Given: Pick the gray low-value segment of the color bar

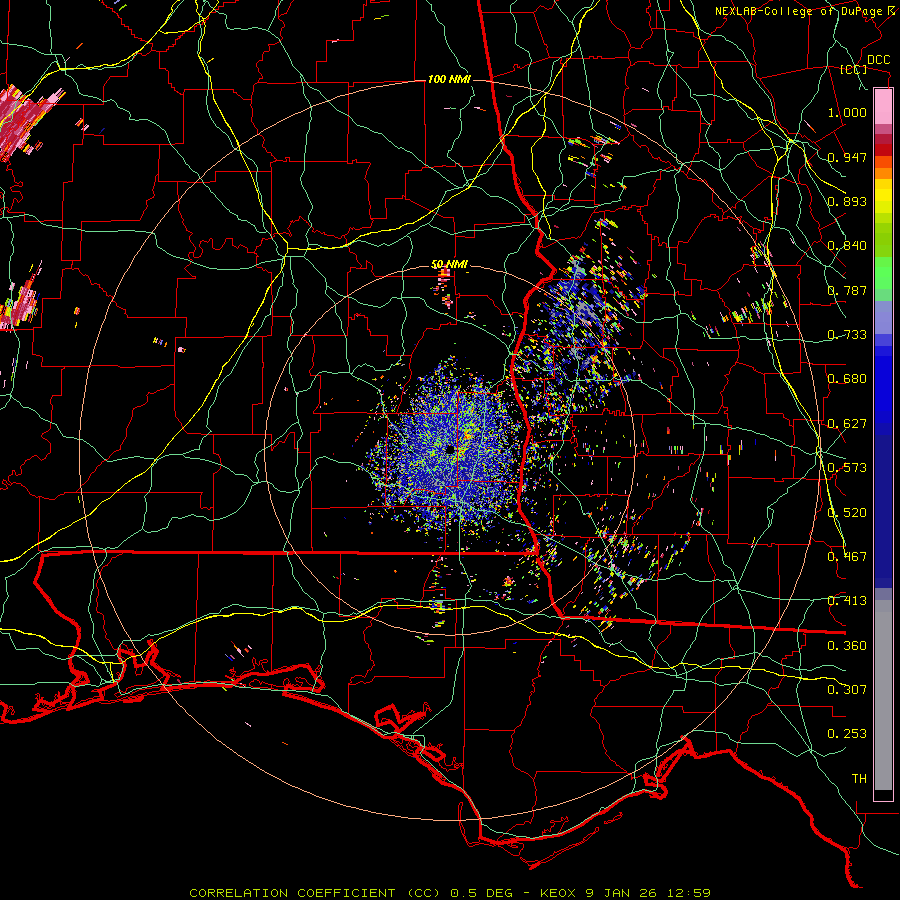Looking at the screenshot, I should (x=883, y=695).
